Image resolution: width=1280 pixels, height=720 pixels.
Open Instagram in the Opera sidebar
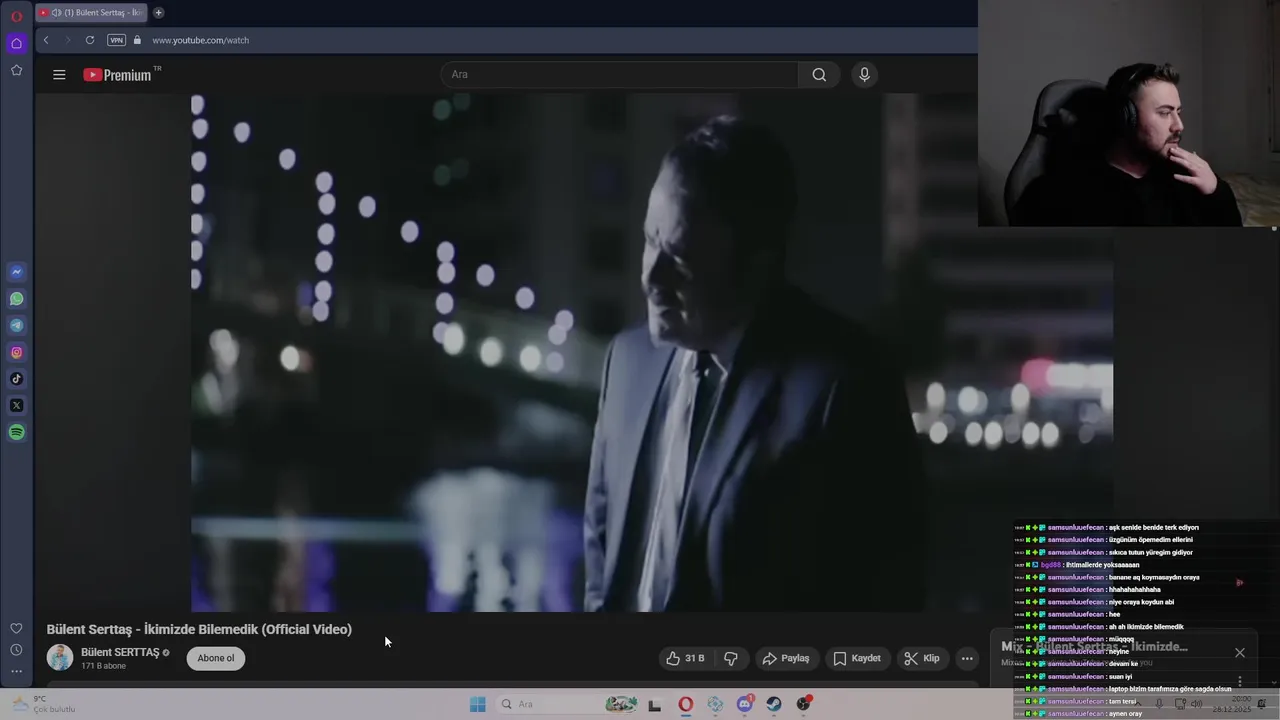(16, 352)
